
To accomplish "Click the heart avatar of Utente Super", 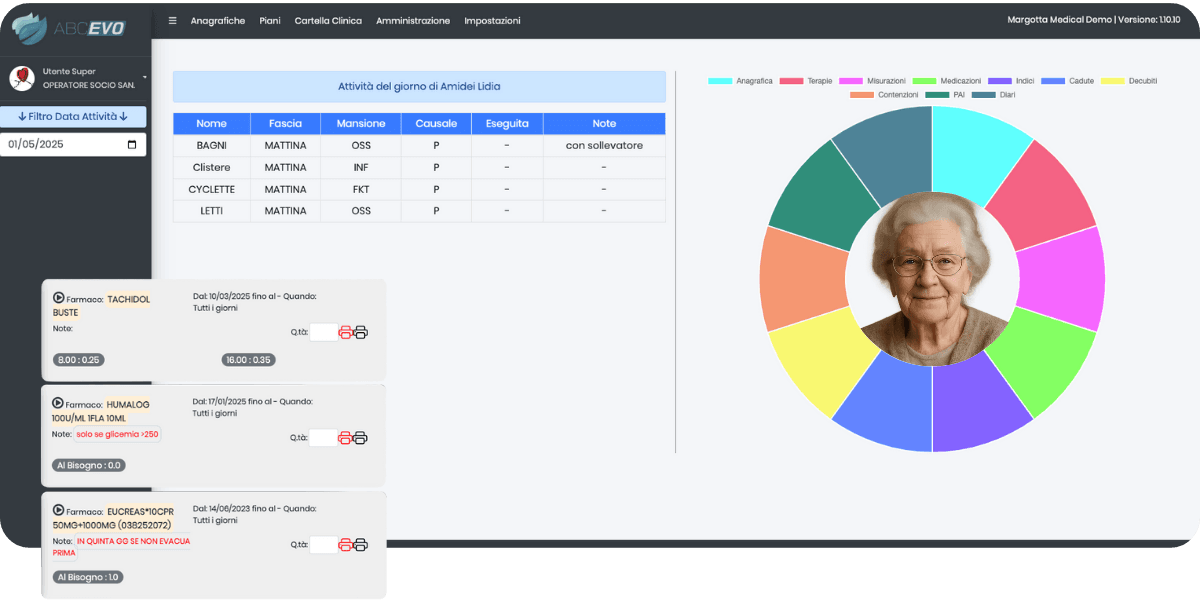I will [x=22, y=78].
